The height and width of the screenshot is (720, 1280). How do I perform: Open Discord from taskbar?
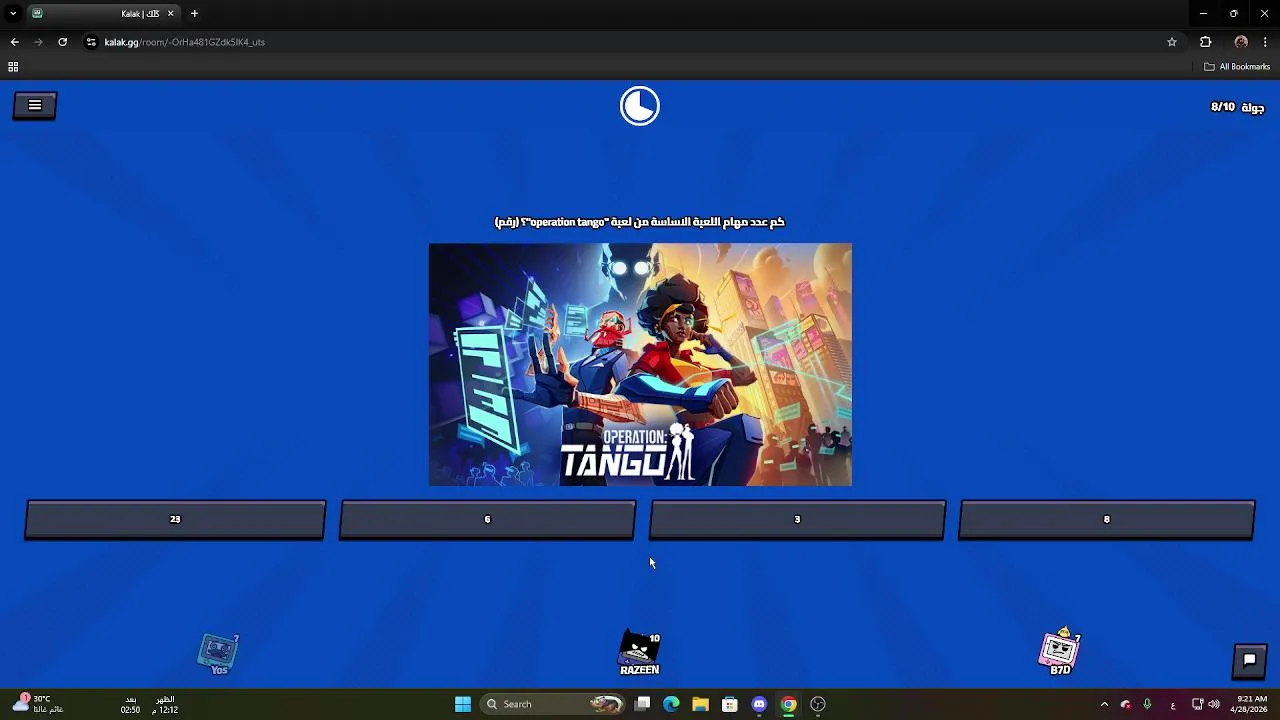point(759,704)
